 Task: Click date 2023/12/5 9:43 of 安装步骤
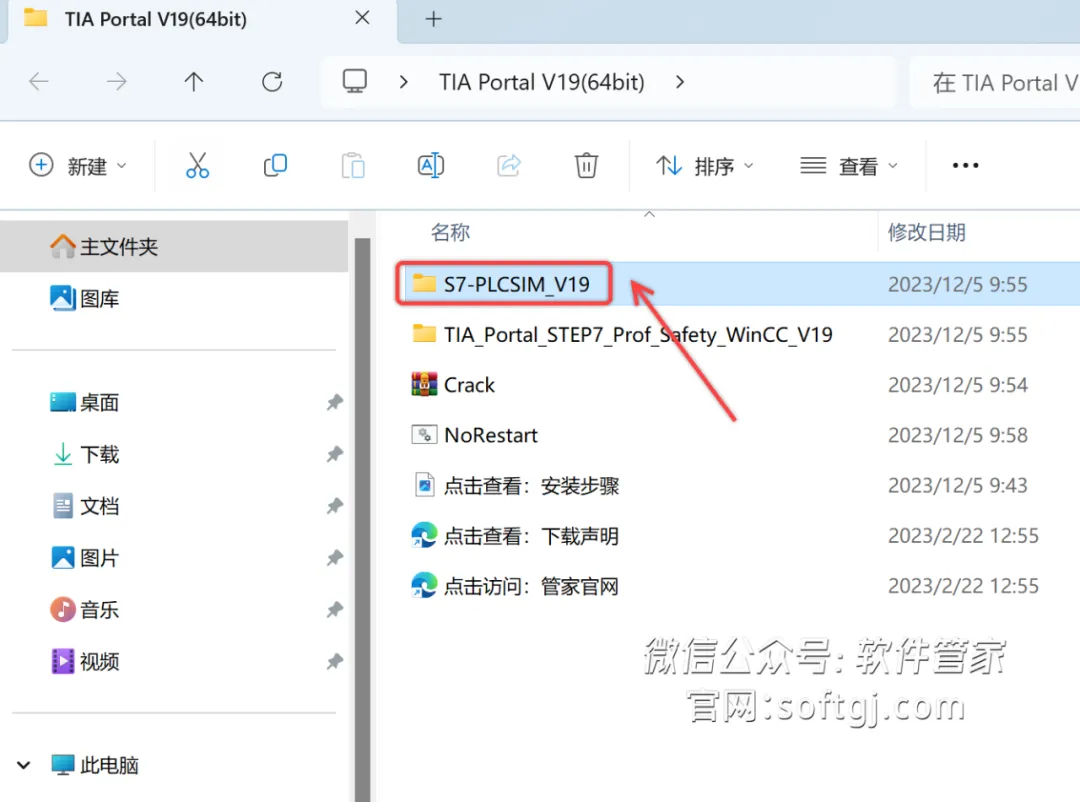point(957,485)
